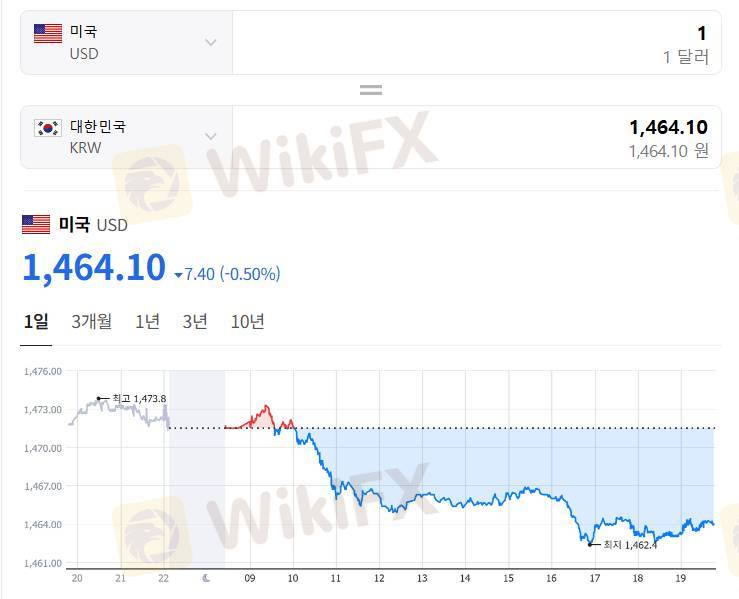Click the USD amount input field showing 1
Image resolution: width=739 pixels, height=599 pixels.
(477, 43)
